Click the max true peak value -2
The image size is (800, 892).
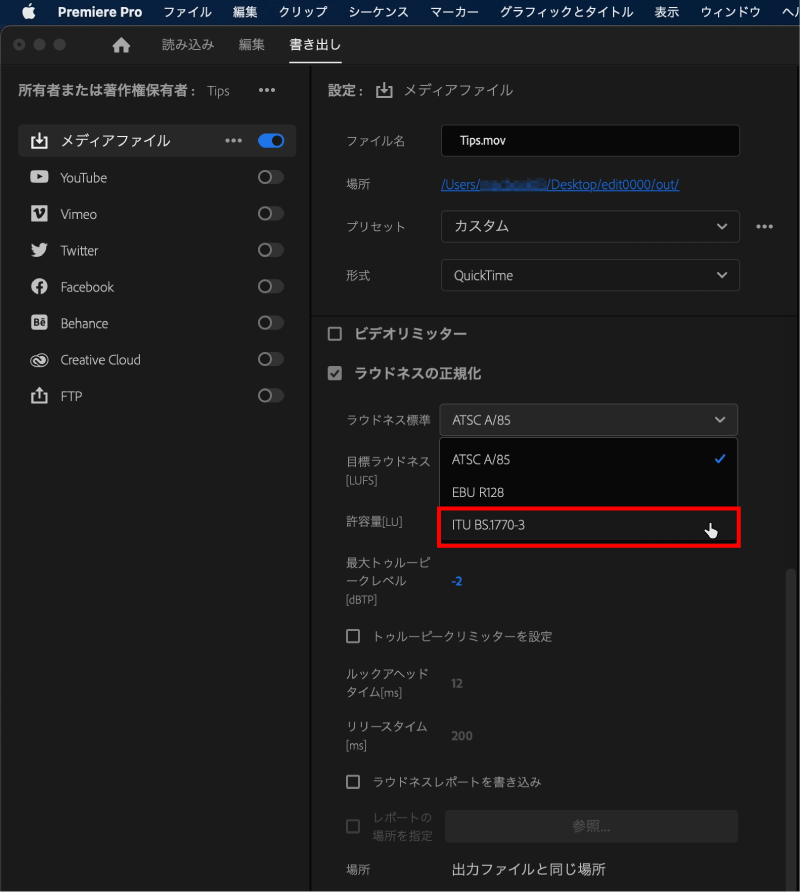457,581
